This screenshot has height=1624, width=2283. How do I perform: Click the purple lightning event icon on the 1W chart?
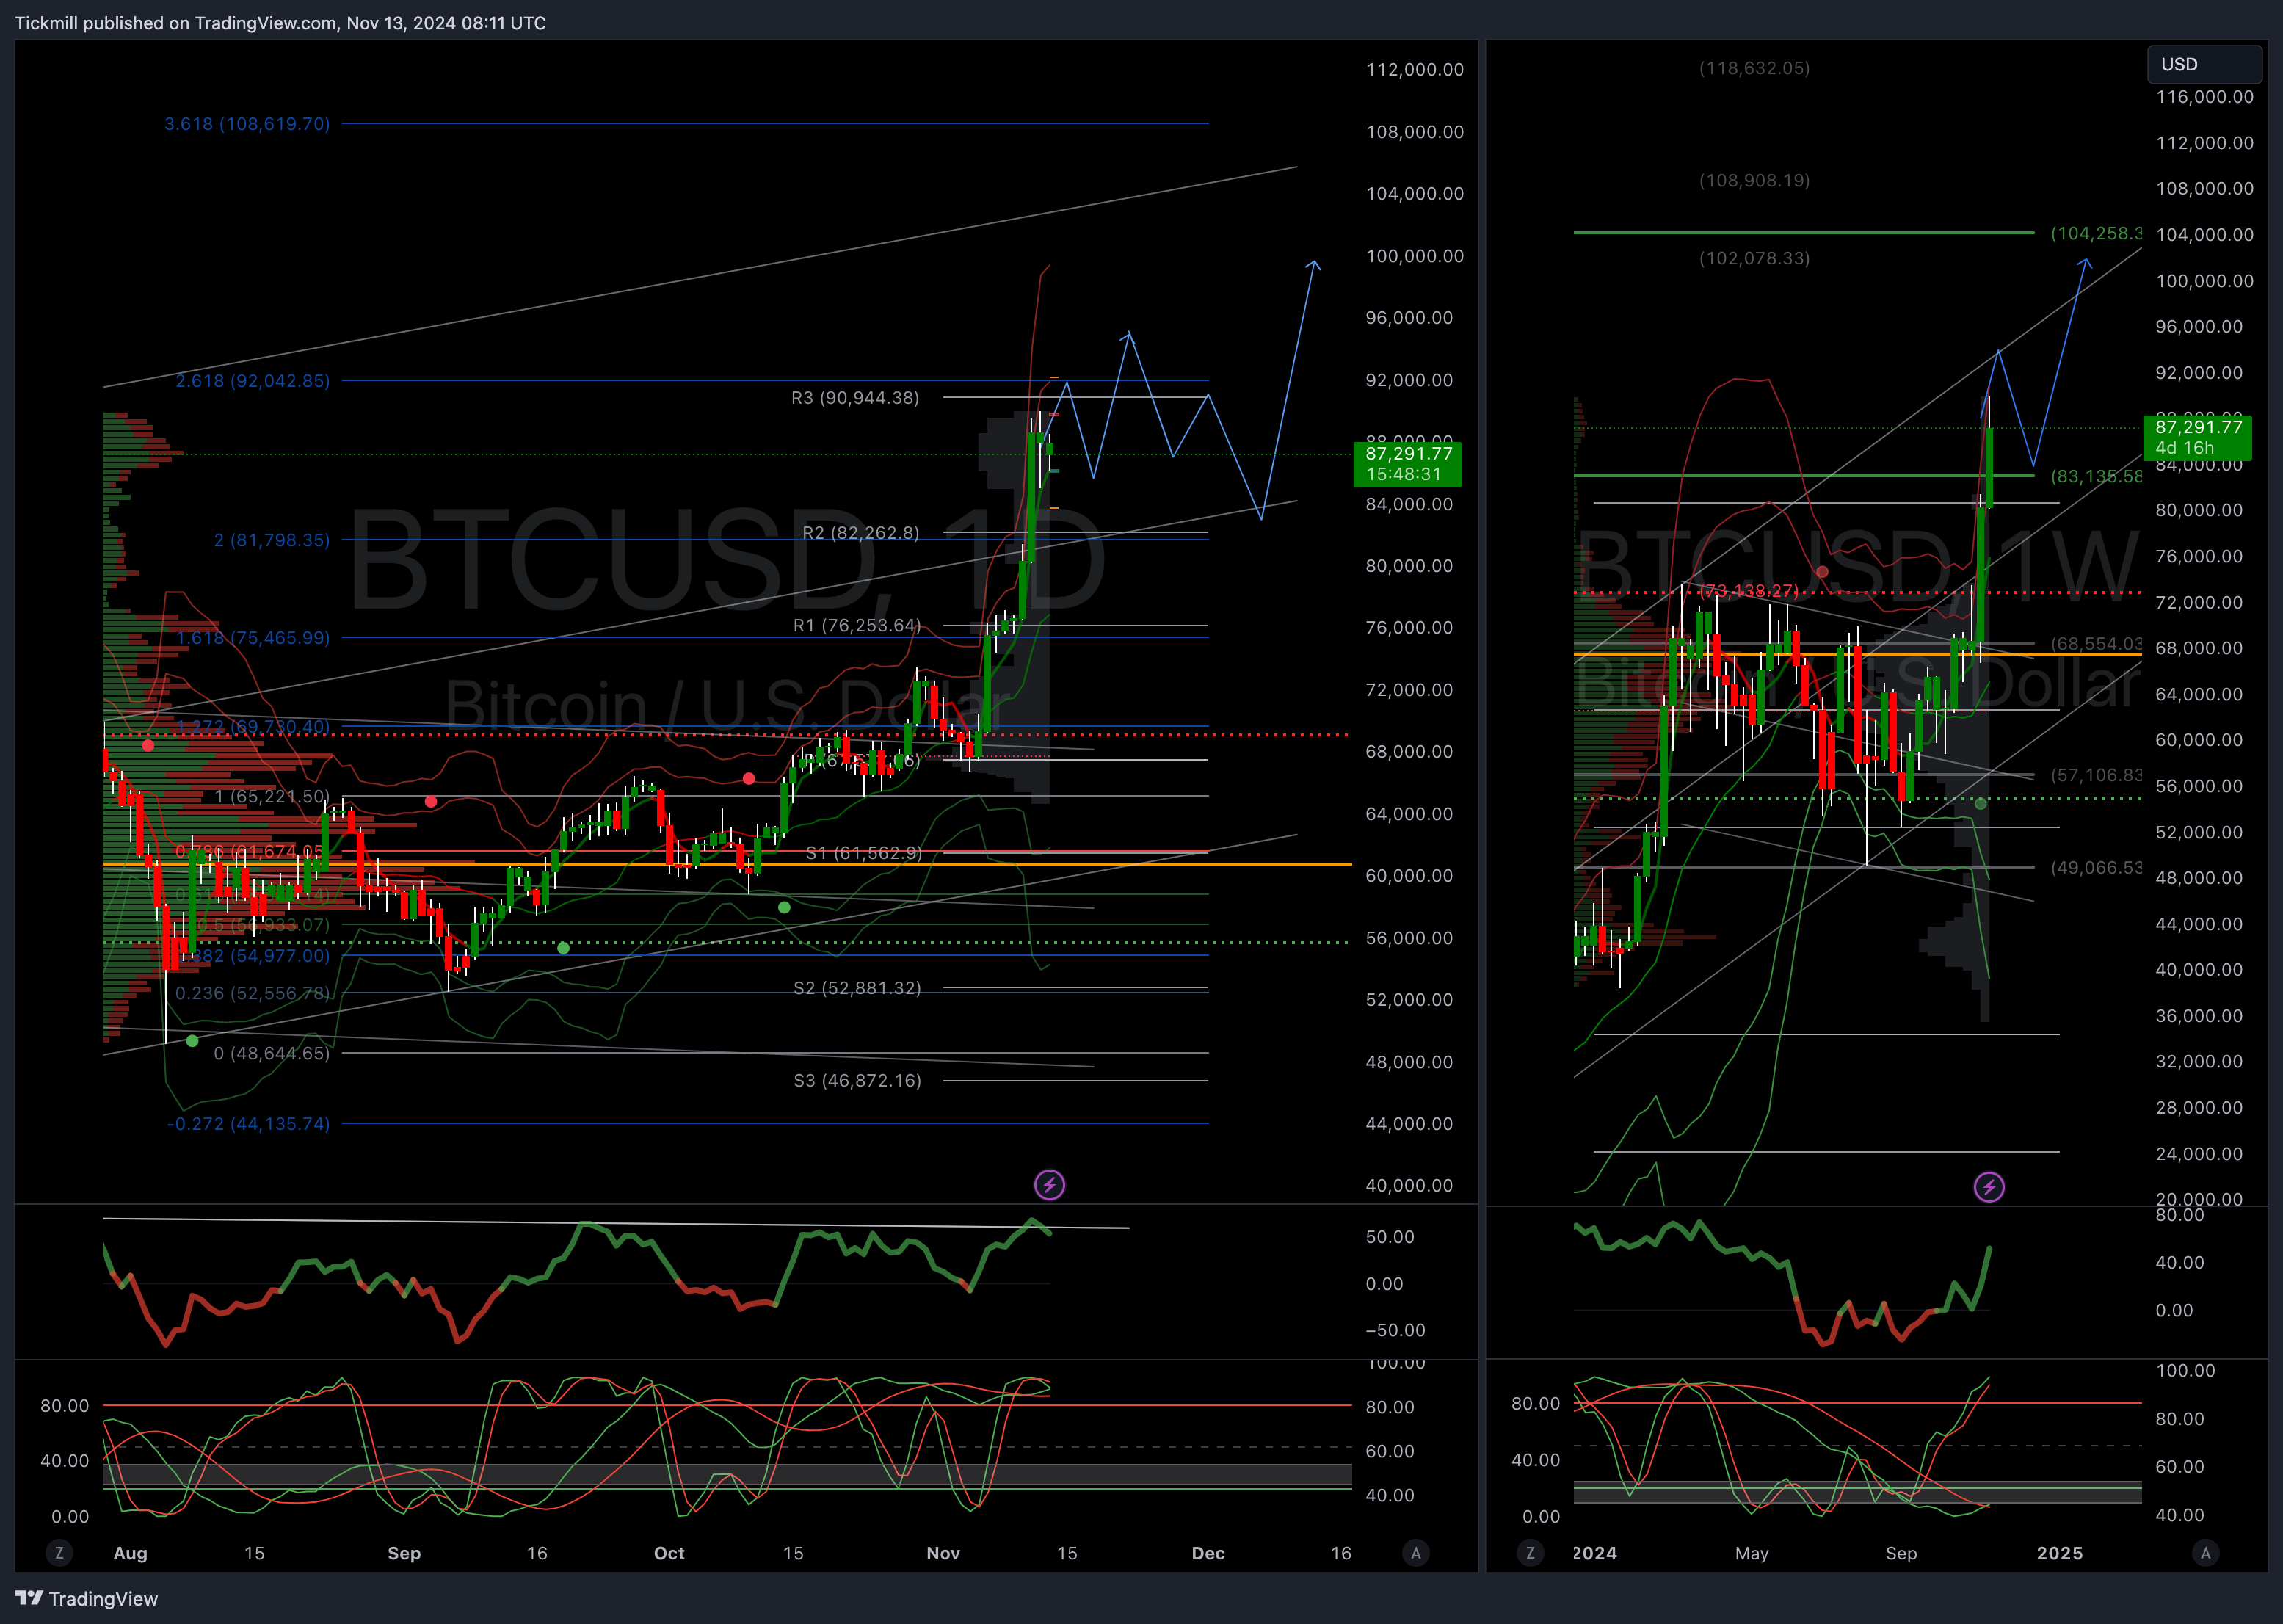pos(1989,1188)
